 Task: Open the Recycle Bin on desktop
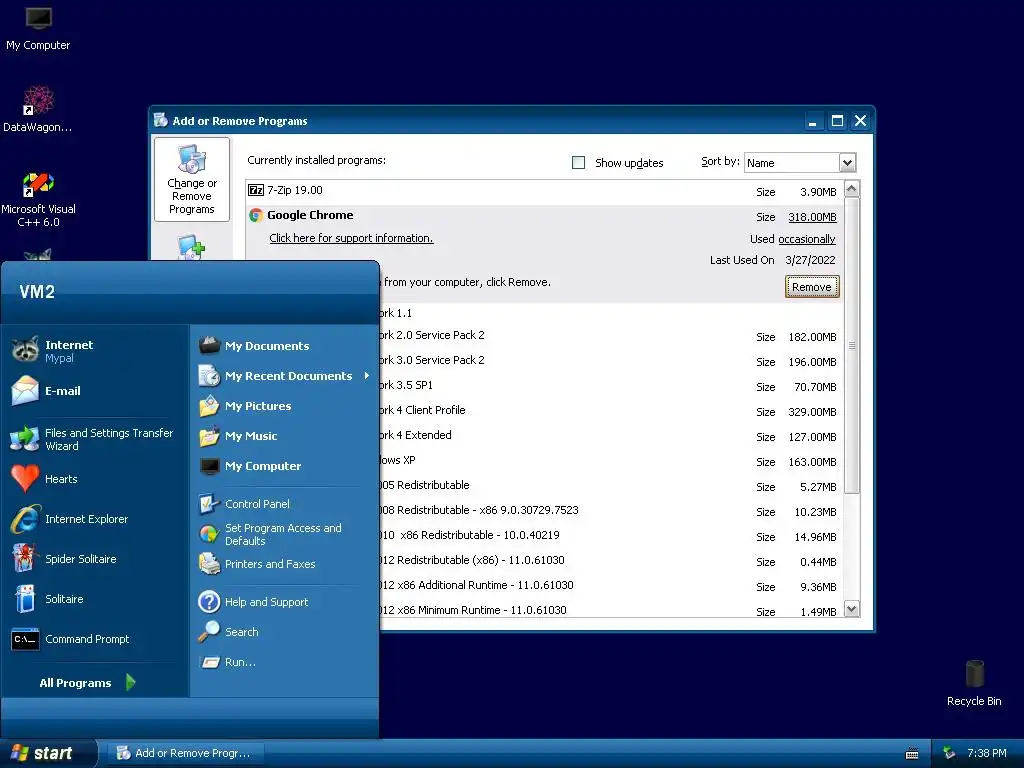click(974, 683)
